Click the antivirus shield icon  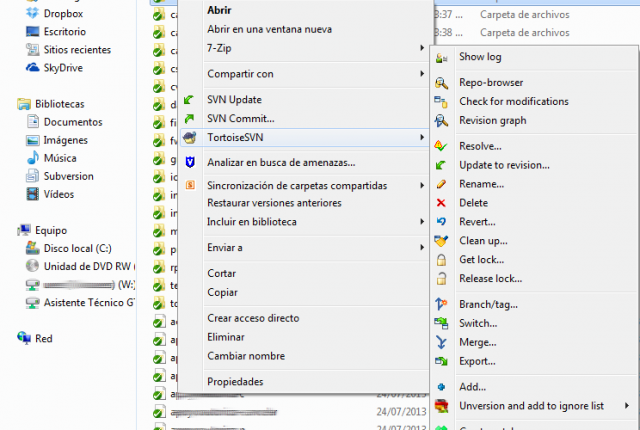click(190, 162)
